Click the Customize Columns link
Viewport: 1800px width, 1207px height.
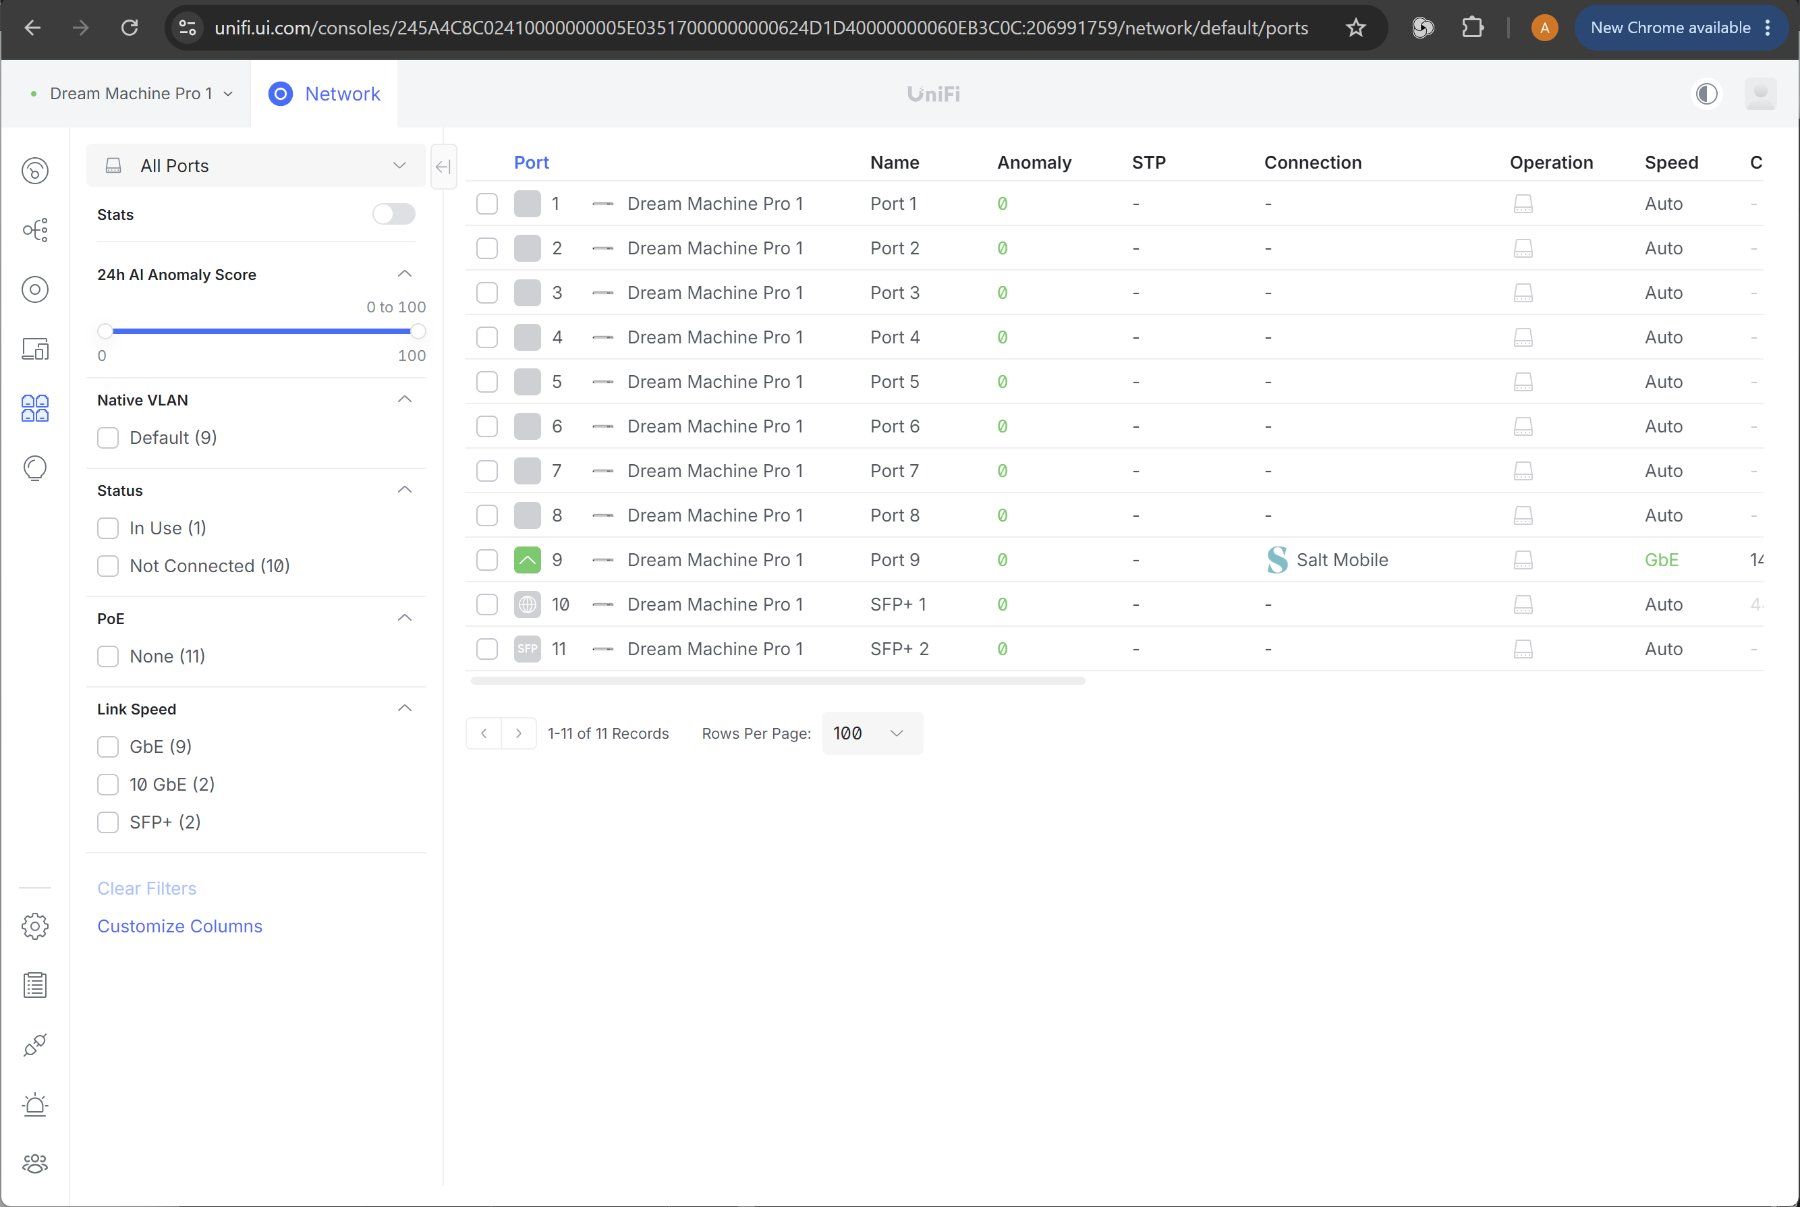(x=180, y=926)
